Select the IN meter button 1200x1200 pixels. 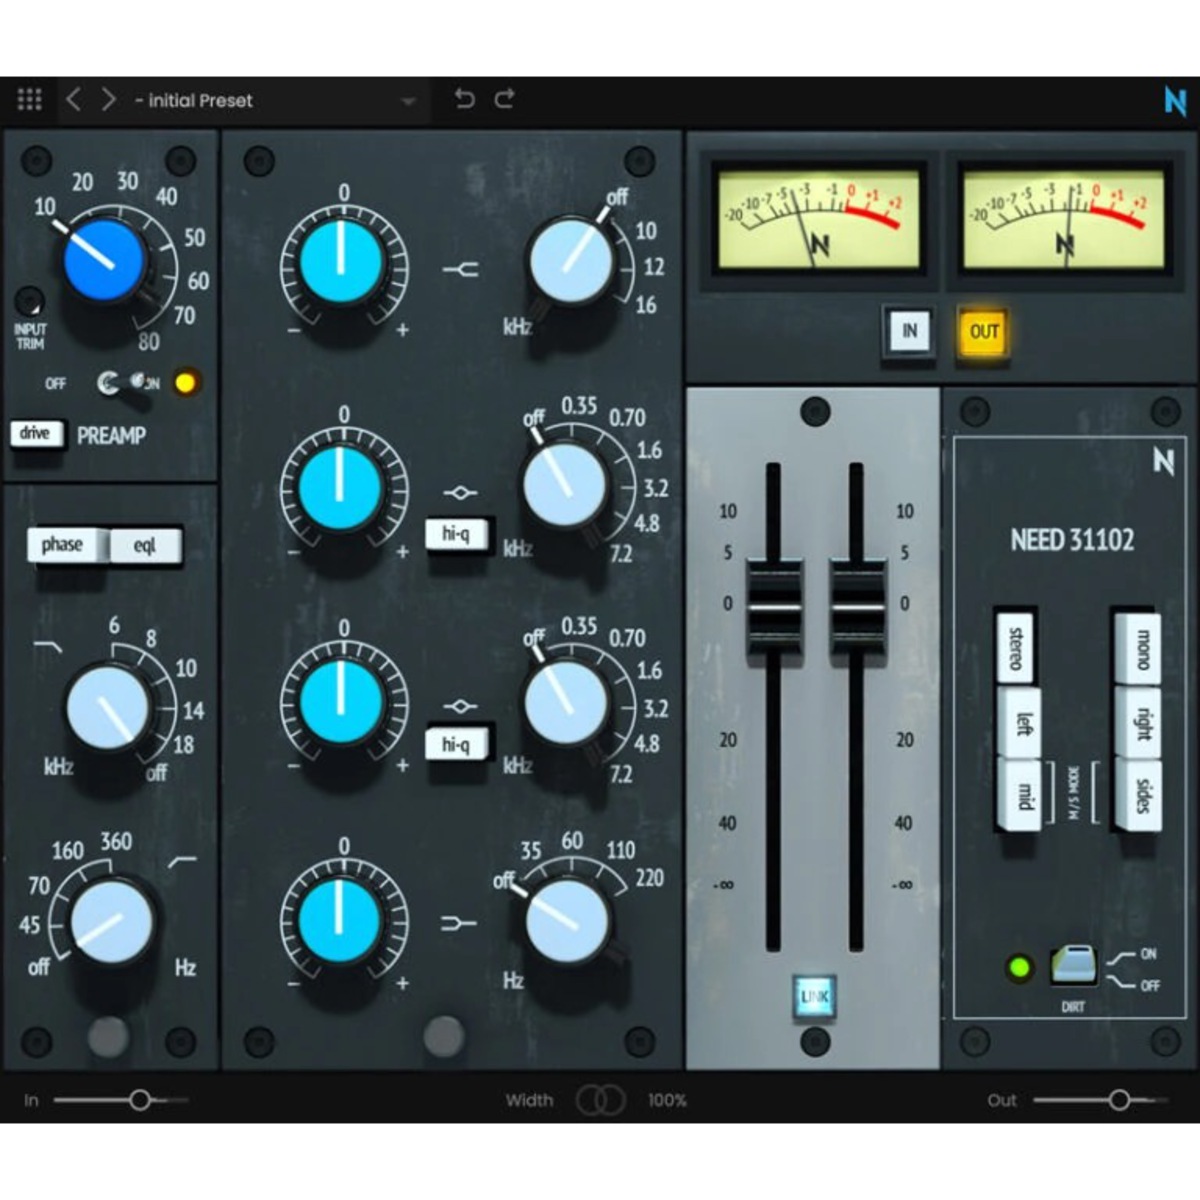click(909, 332)
